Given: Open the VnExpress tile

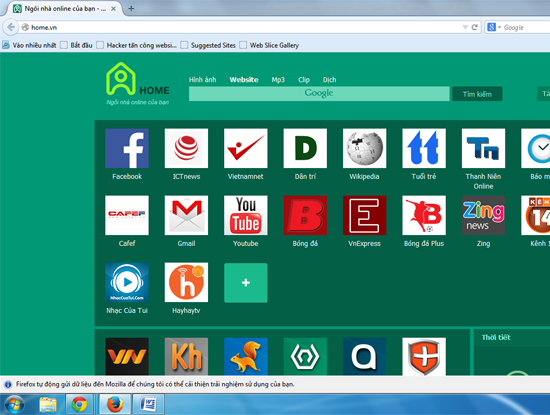Looking at the screenshot, I should tap(364, 215).
